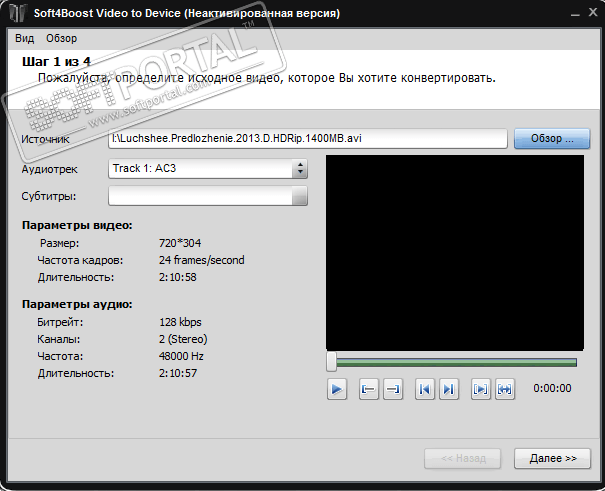The width and height of the screenshot is (605, 491).
Task: Jump to previous frame button
Action: 425,389
